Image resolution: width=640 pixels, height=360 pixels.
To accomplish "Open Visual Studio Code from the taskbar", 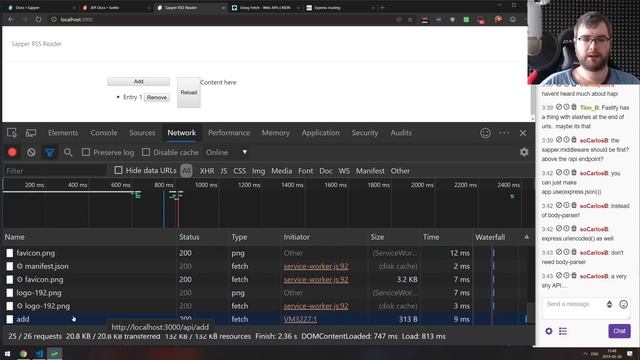I will point(39,353).
